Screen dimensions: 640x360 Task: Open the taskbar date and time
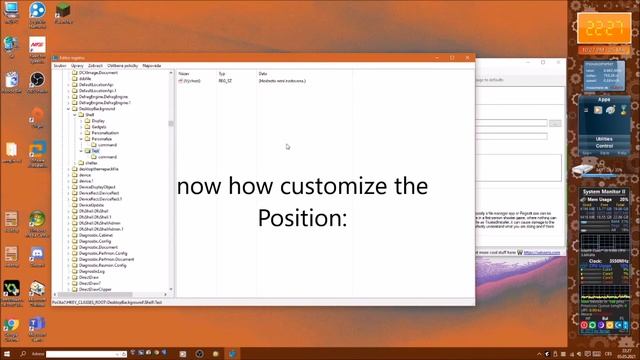pyautogui.click(x=627, y=354)
